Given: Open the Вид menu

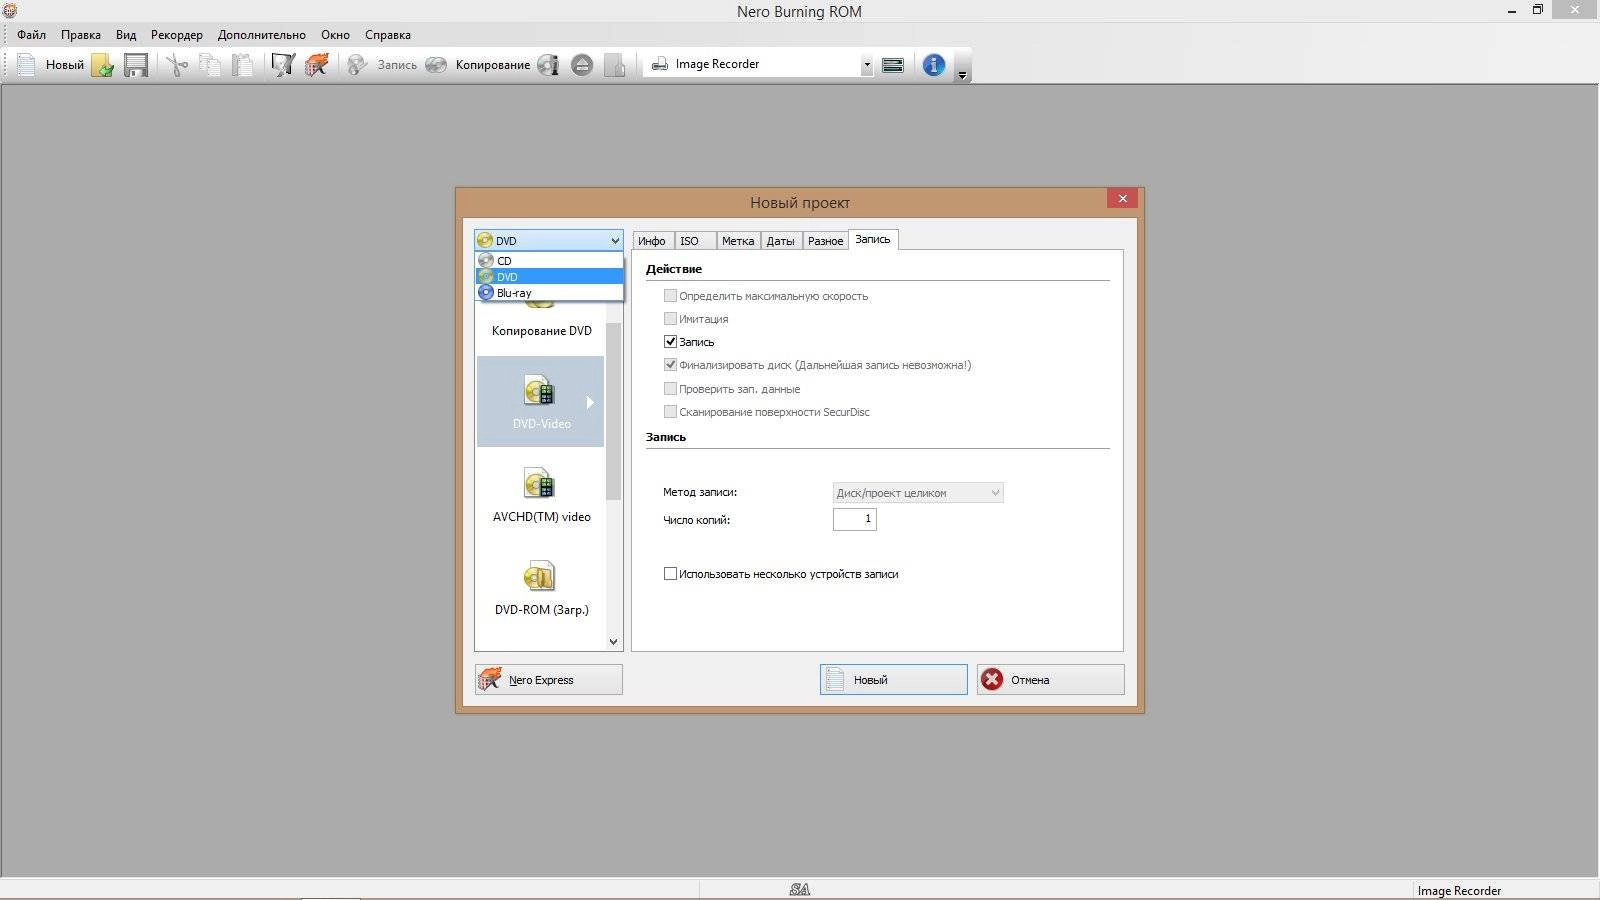Looking at the screenshot, I should tap(126, 34).
